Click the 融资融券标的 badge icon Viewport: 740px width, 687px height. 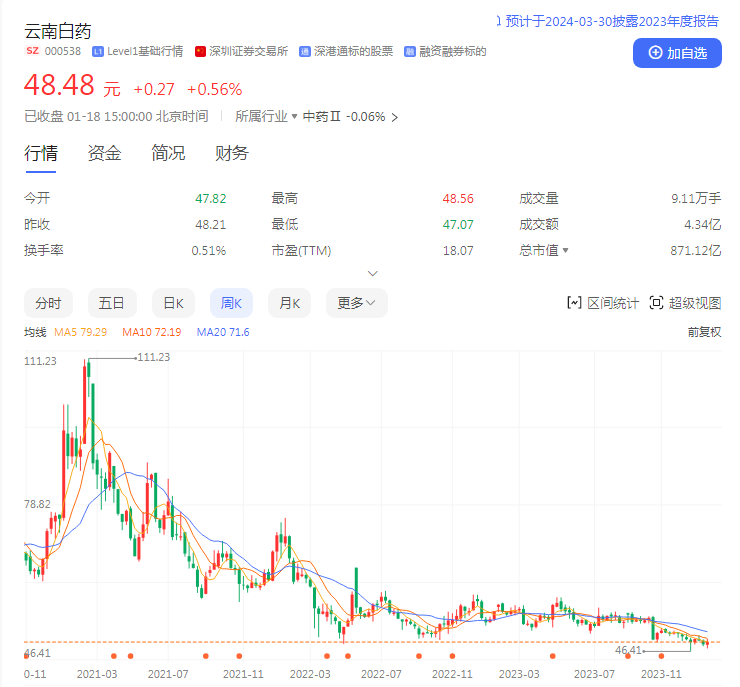(410, 51)
